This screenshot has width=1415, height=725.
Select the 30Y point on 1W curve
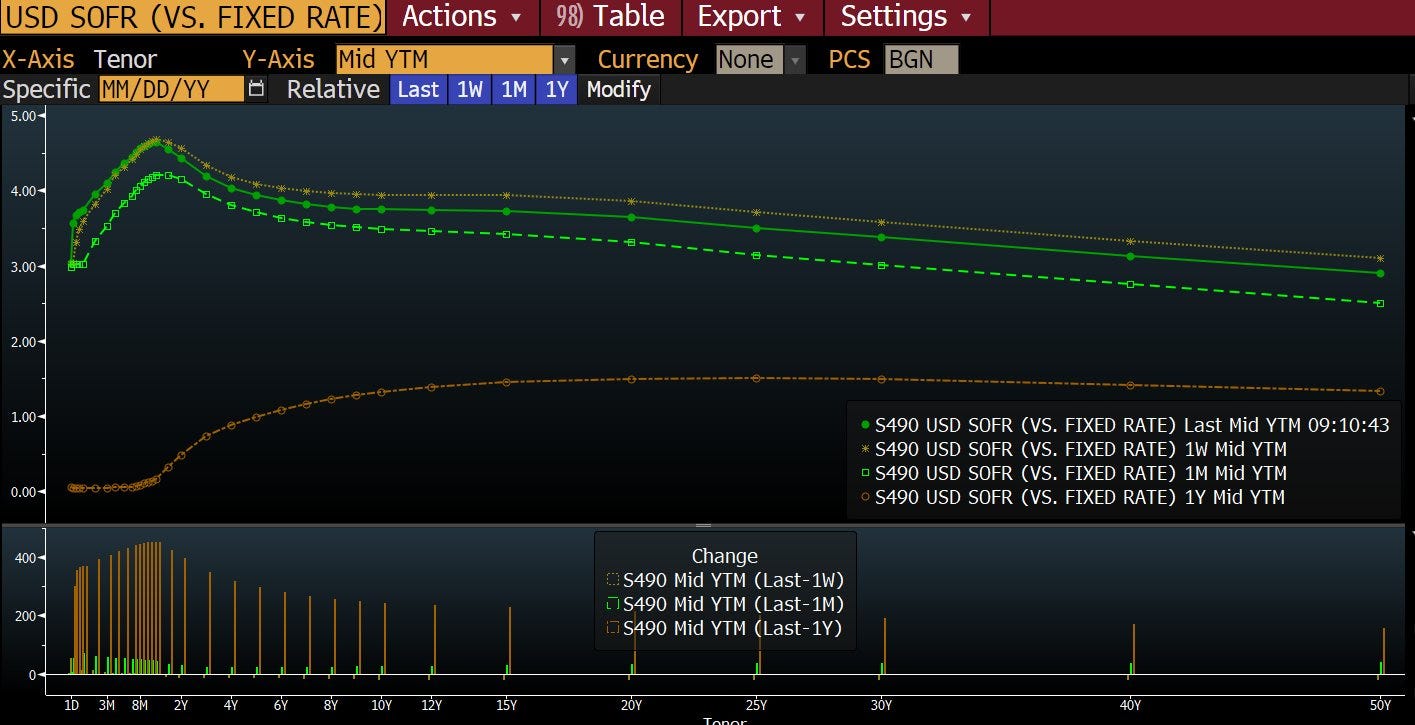tap(881, 222)
